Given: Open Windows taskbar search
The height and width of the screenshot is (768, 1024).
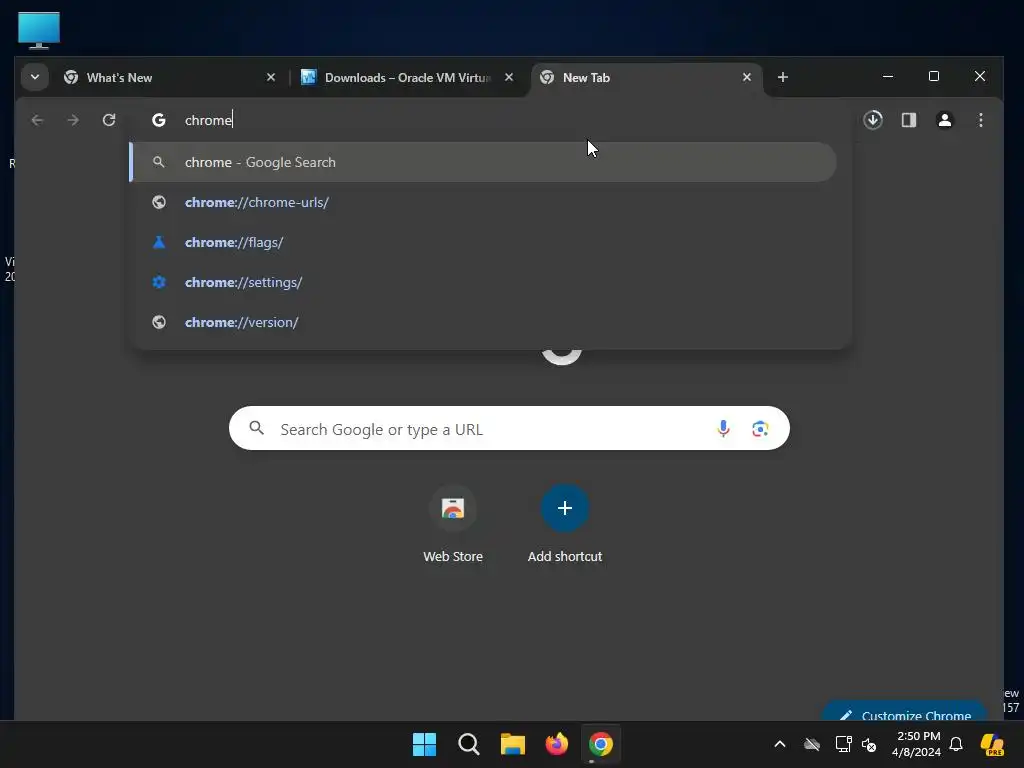Looking at the screenshot, I should 468,744.
